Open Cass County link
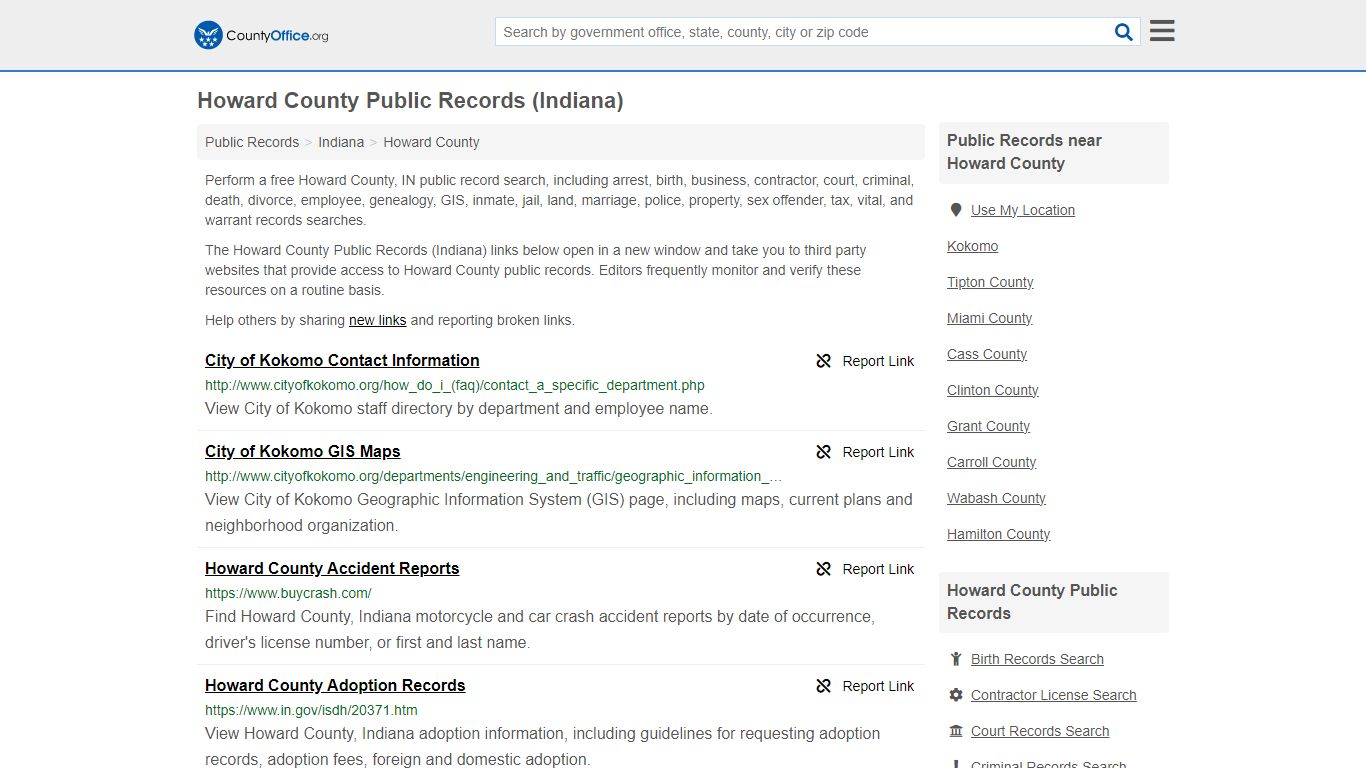The height and width of the screenshot is (768, 1366). click(987, 354)
